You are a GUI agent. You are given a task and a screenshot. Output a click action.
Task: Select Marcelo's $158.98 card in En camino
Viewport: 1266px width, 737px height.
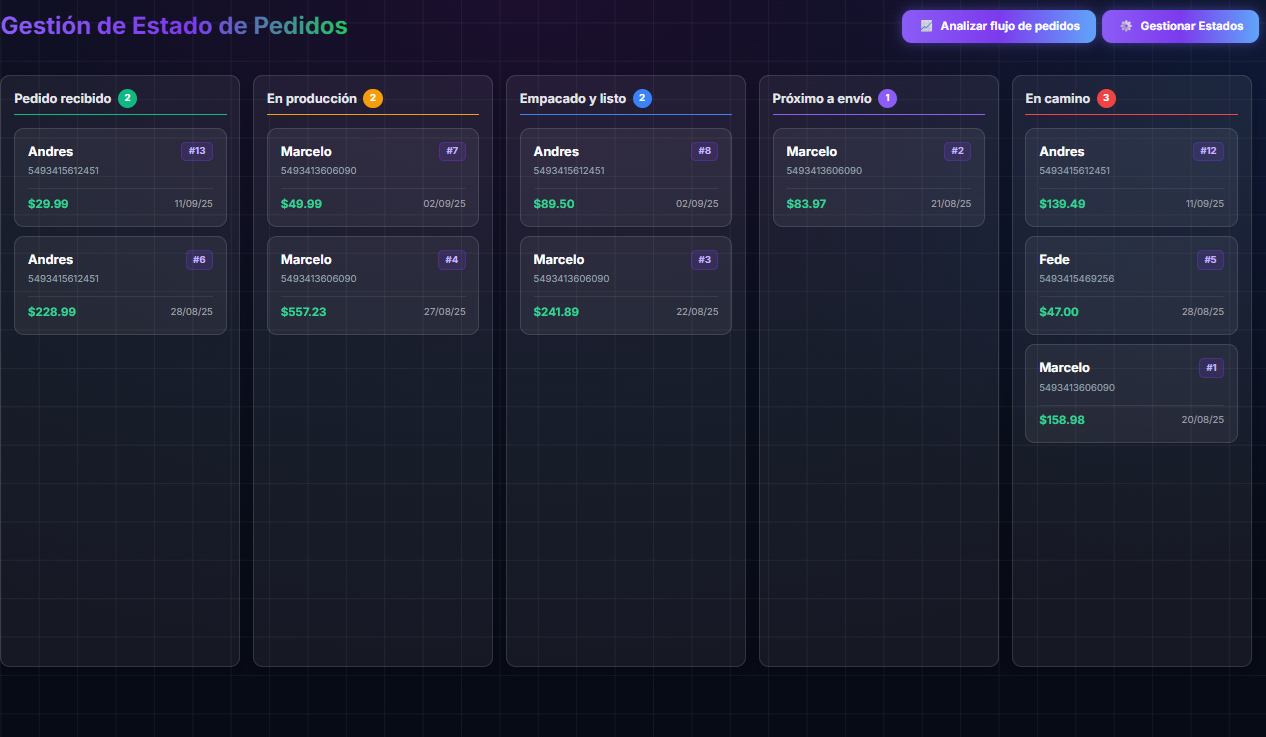(x=1131, y=393)
